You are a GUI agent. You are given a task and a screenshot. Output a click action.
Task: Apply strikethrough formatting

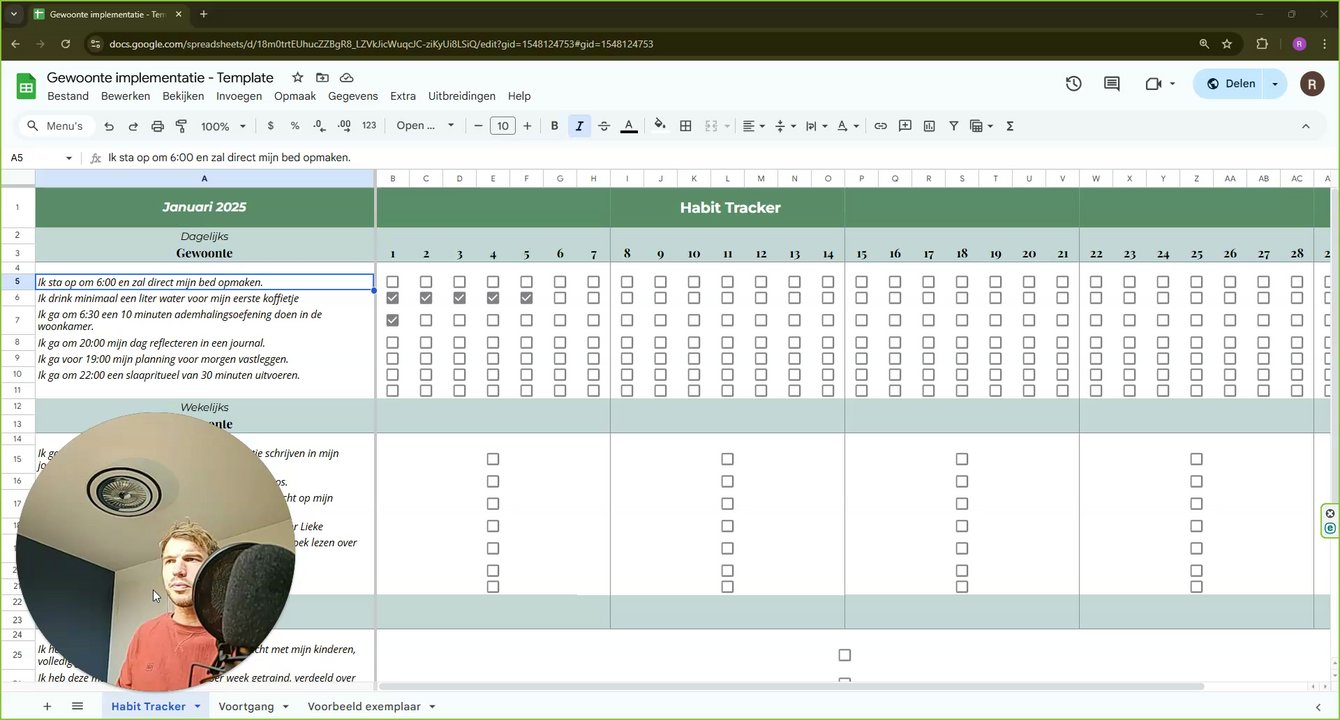[604, 126]
